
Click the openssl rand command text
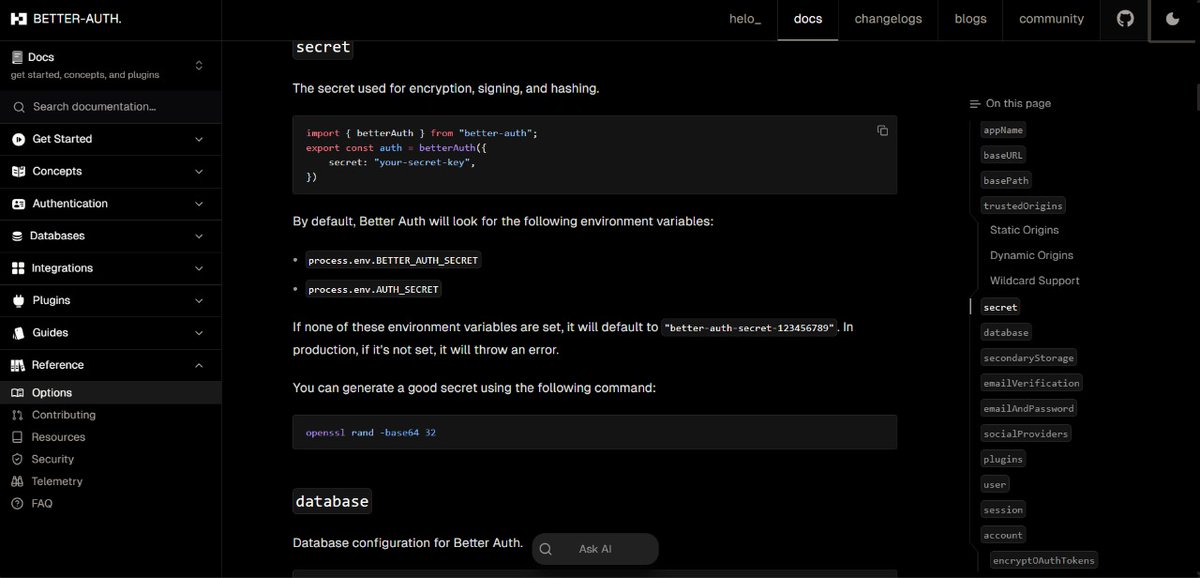click(370, 433)
